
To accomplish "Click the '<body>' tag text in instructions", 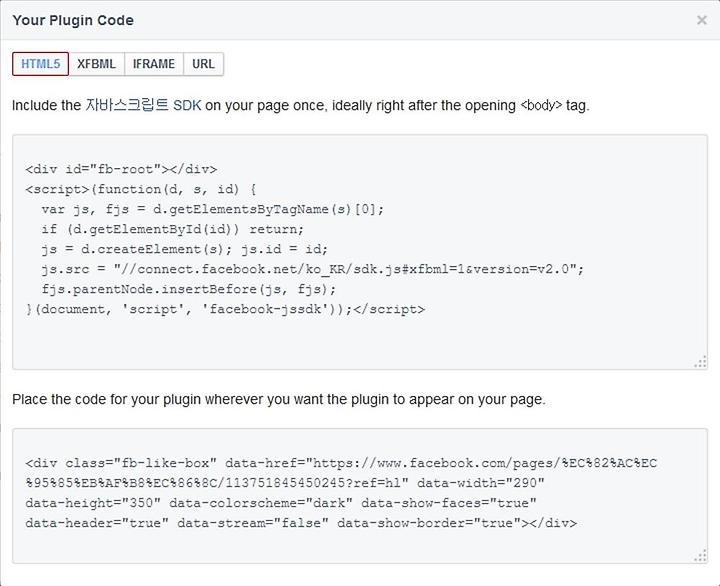I will click(541, 105).
